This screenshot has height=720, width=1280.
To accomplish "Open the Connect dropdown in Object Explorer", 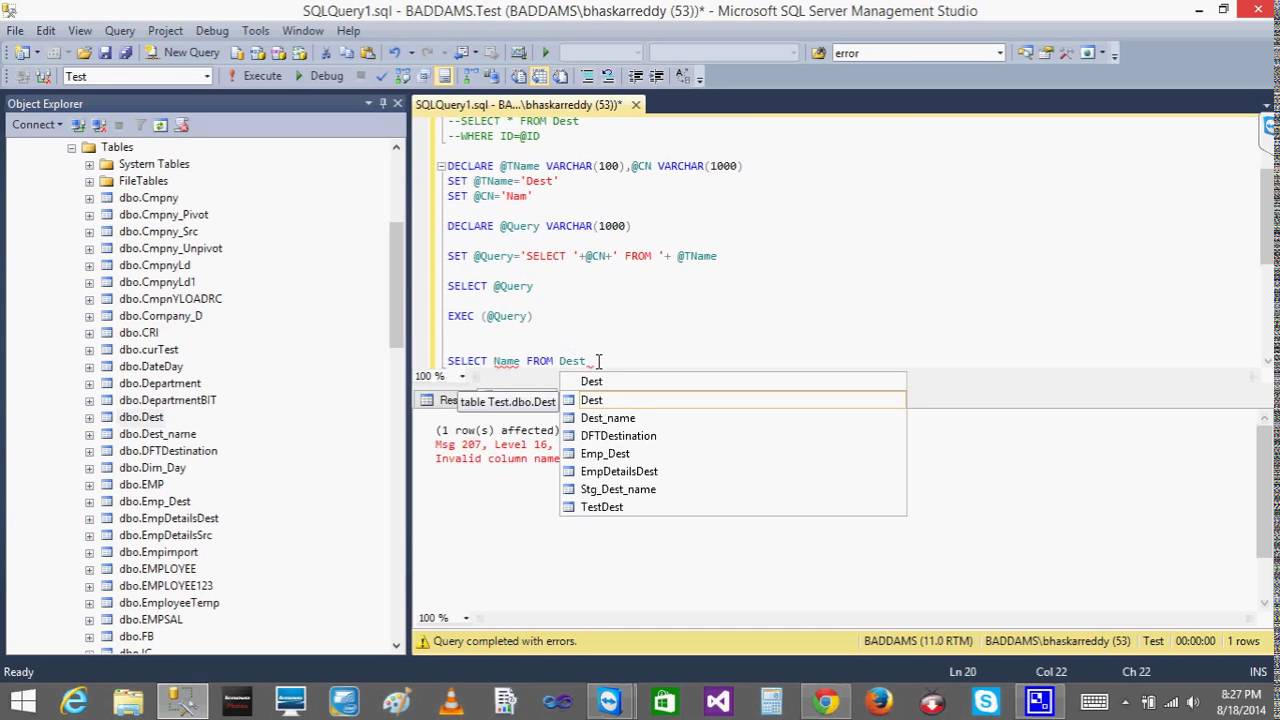I will [x=37, y=125].
